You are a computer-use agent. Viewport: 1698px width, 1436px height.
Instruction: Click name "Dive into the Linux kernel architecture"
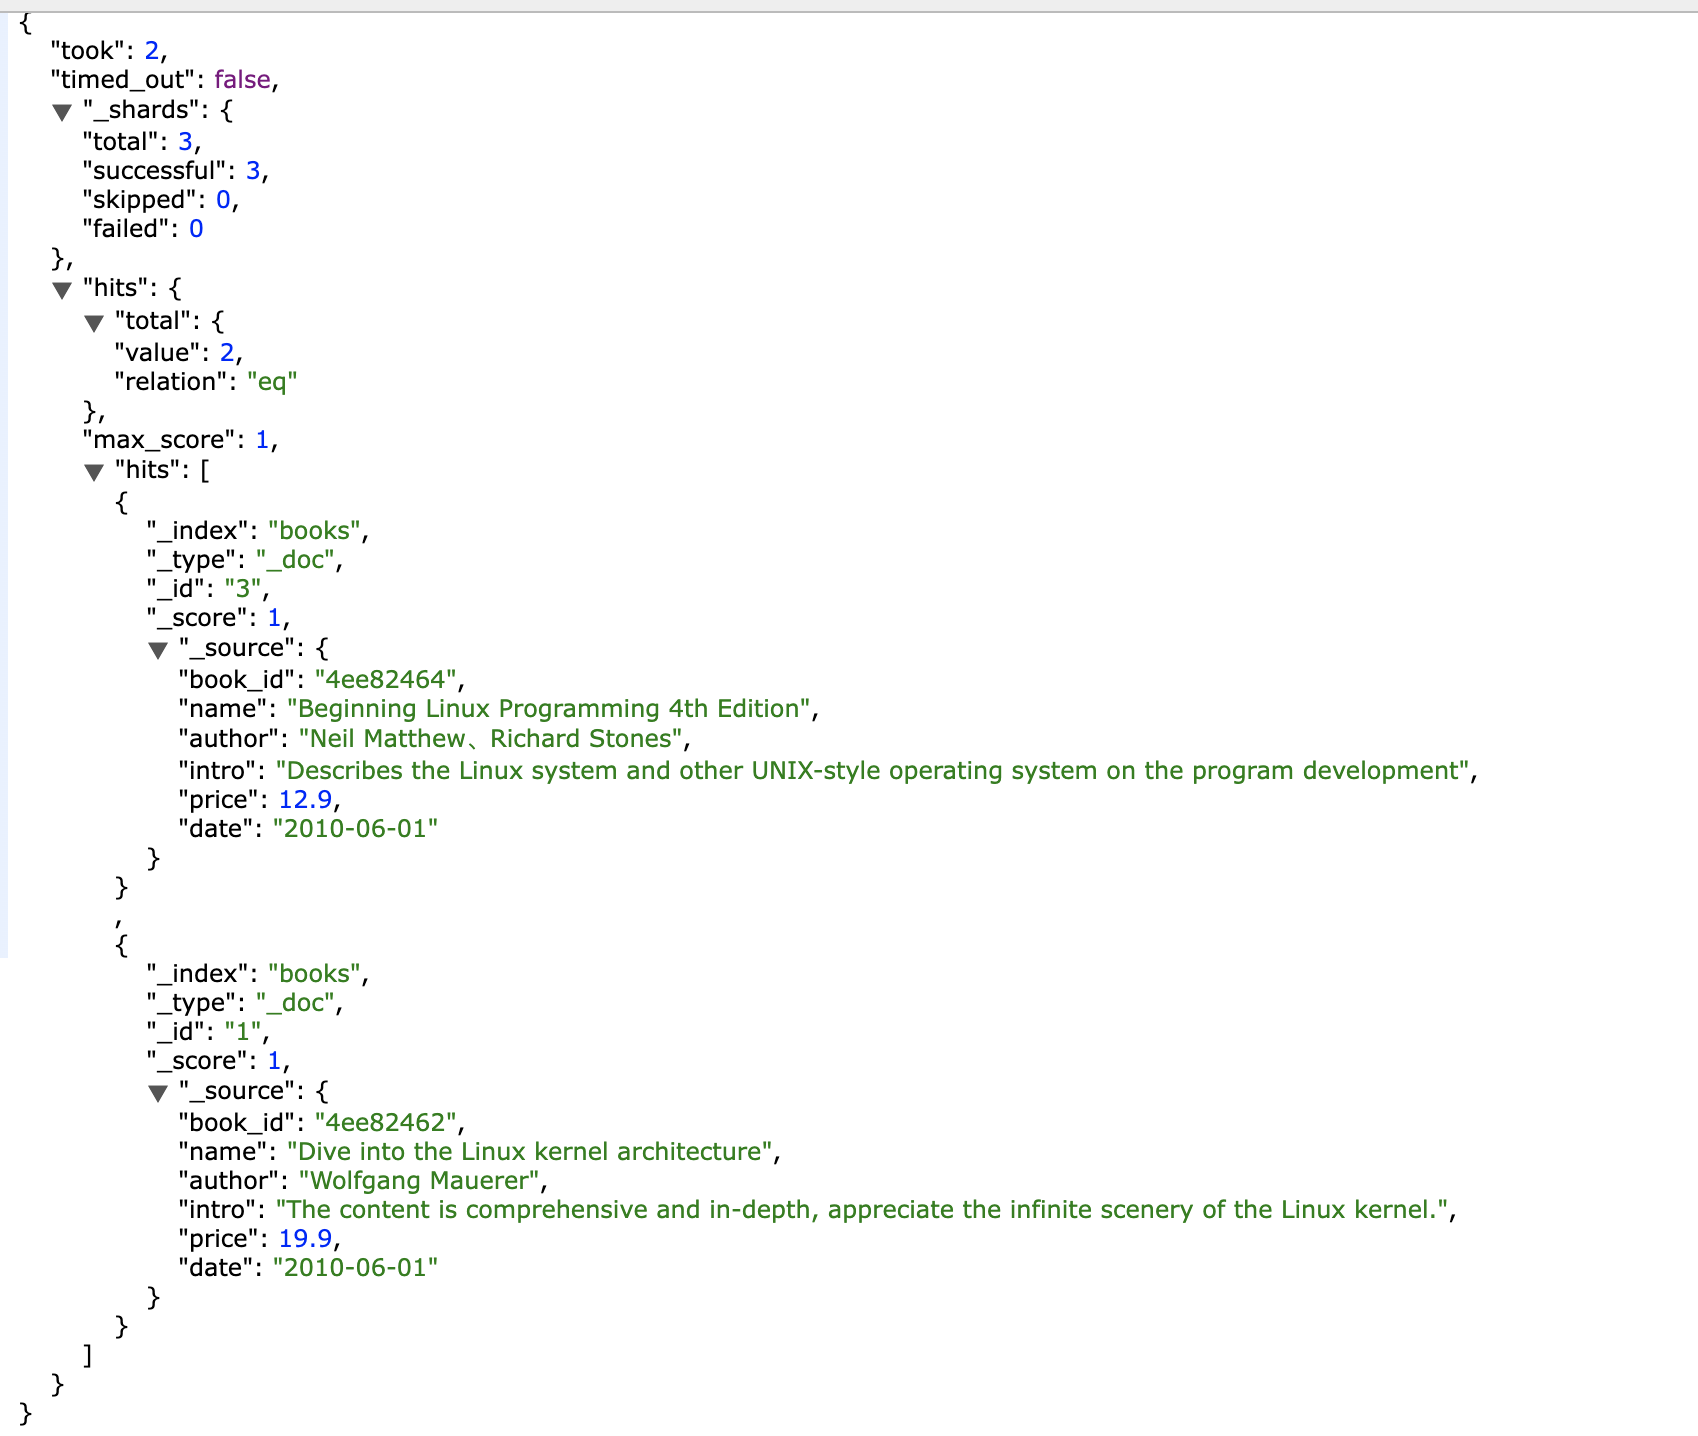pos(531,1152)
